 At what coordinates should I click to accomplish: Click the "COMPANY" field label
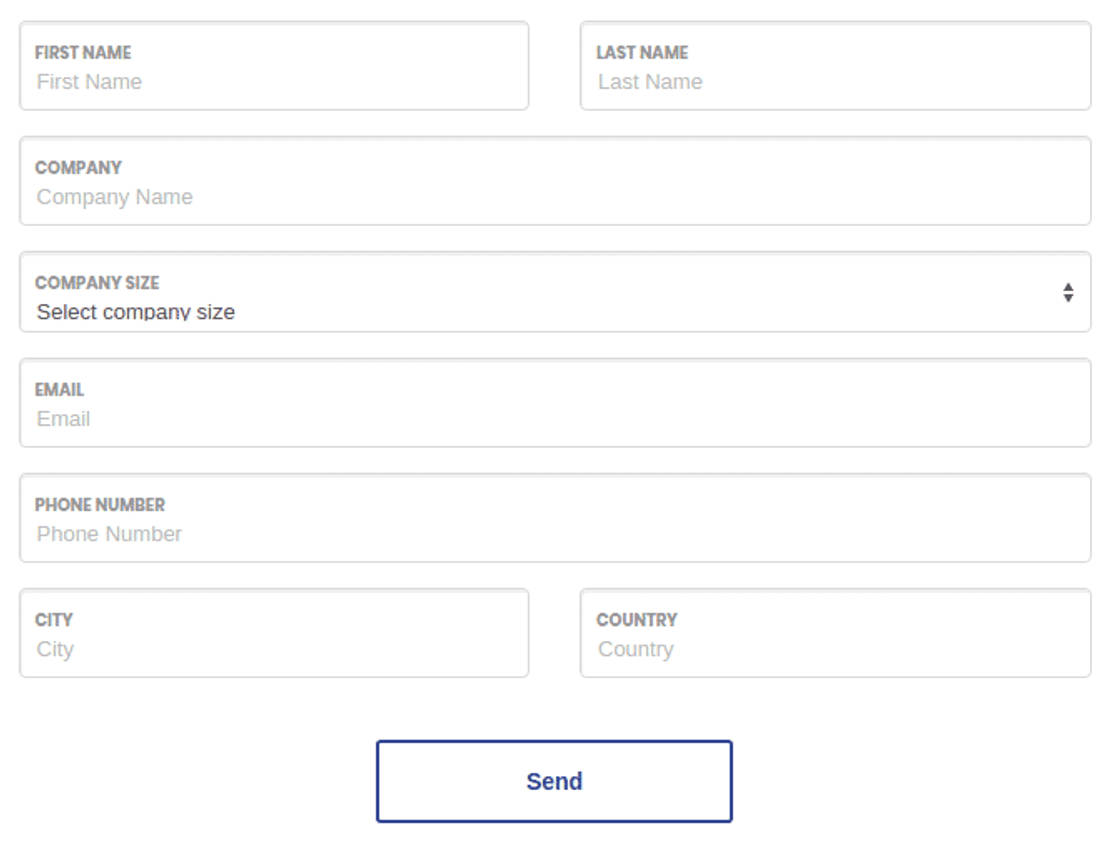[78, 168]
